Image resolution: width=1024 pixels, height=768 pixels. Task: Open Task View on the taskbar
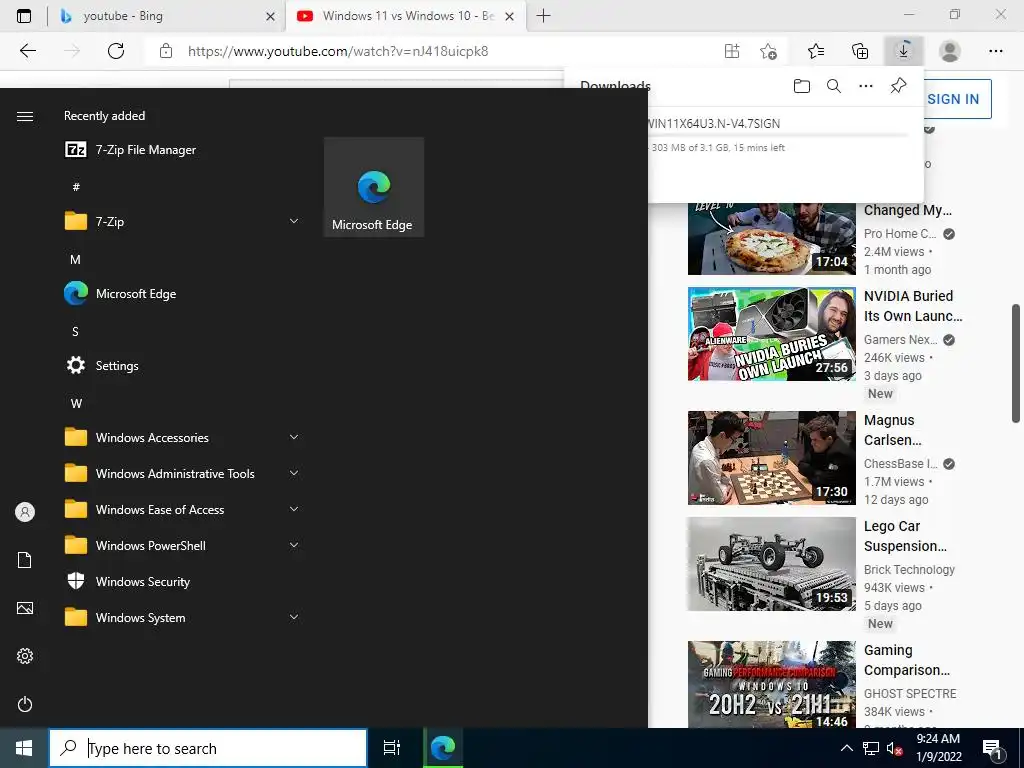click(392, 748)
